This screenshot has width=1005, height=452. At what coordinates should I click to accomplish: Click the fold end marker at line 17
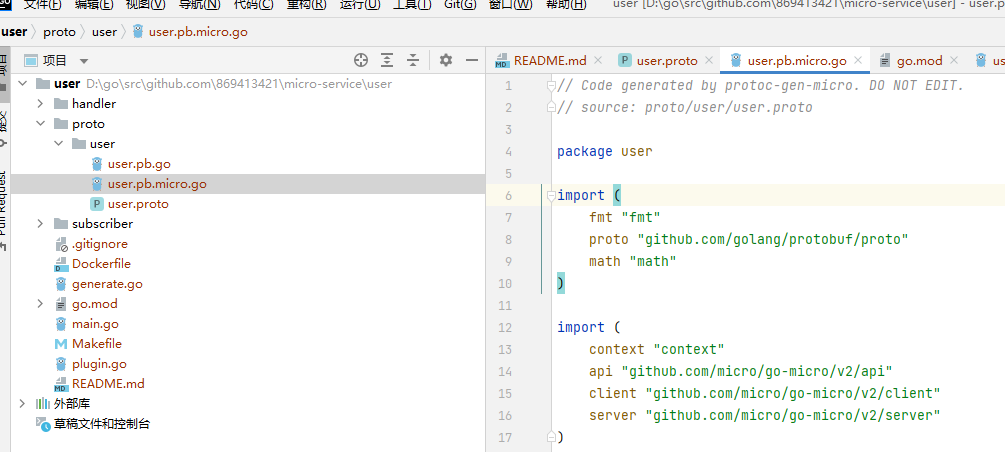tap(550, 437)
